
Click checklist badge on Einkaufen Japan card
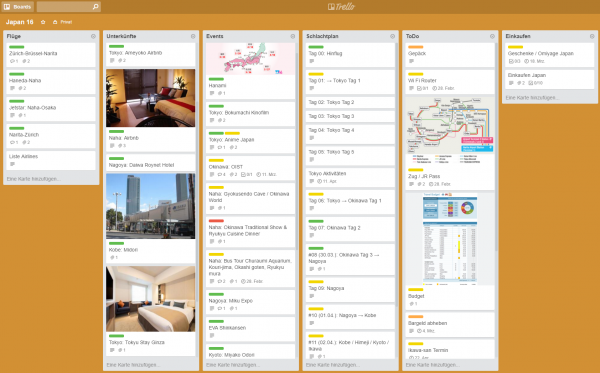pos(536,83)
